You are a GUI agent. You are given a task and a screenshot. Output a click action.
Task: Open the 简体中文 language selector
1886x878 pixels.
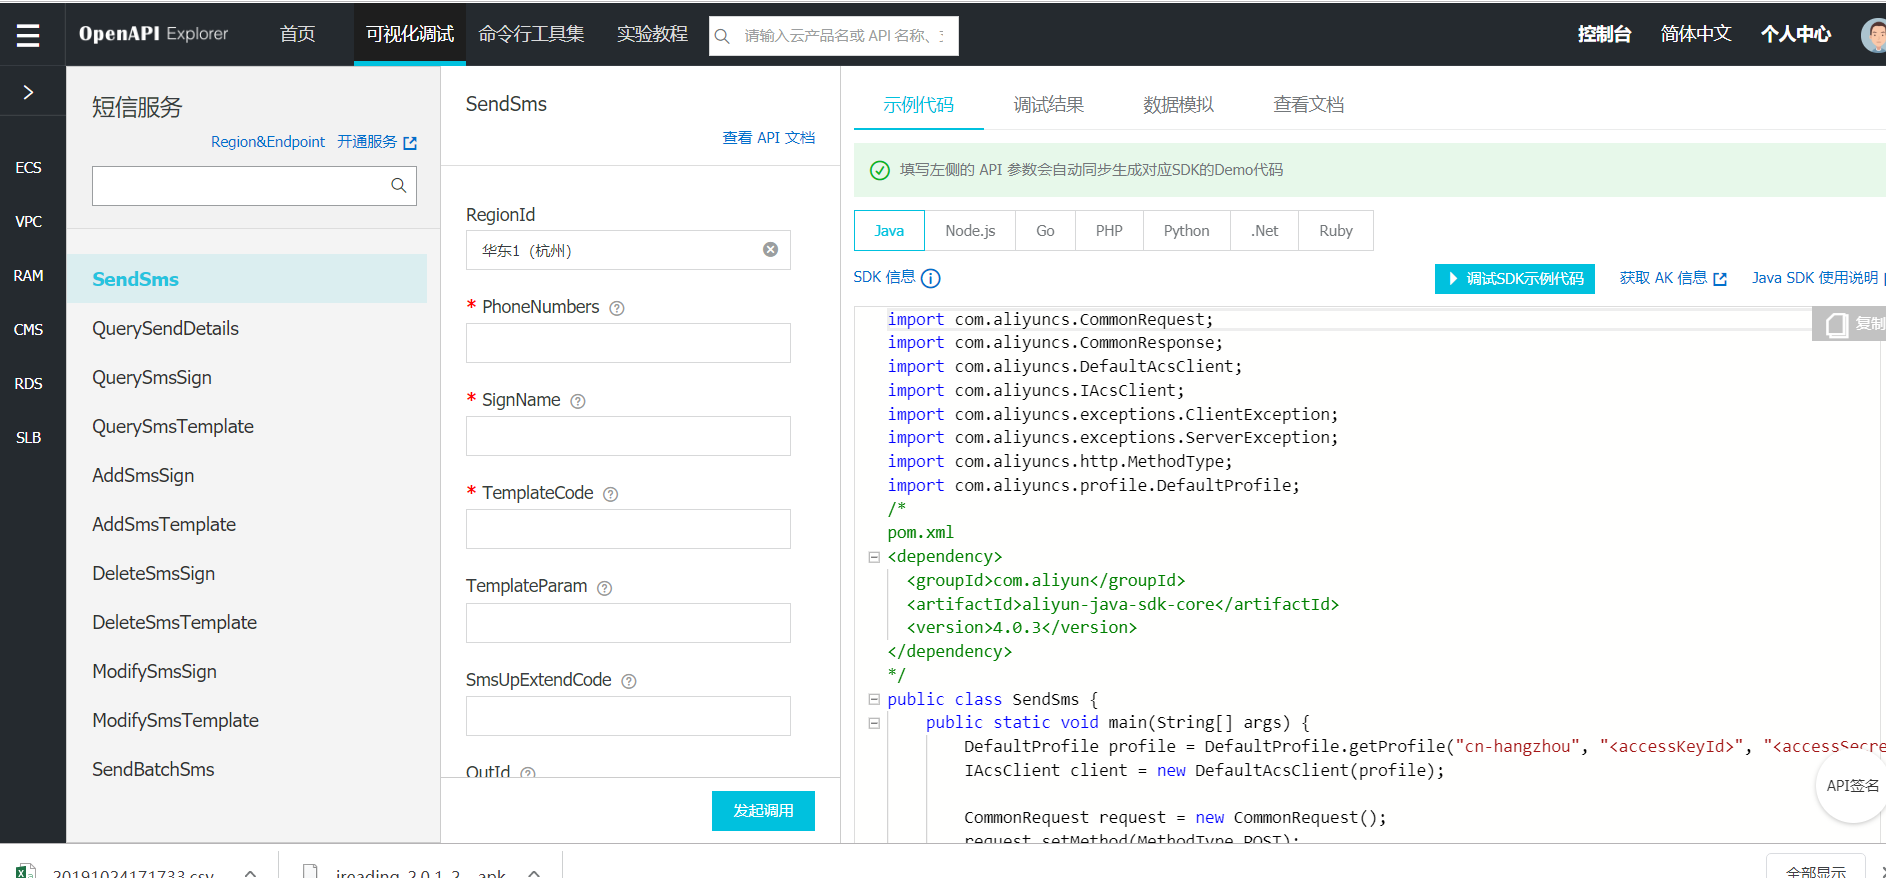pos(1696,34)
